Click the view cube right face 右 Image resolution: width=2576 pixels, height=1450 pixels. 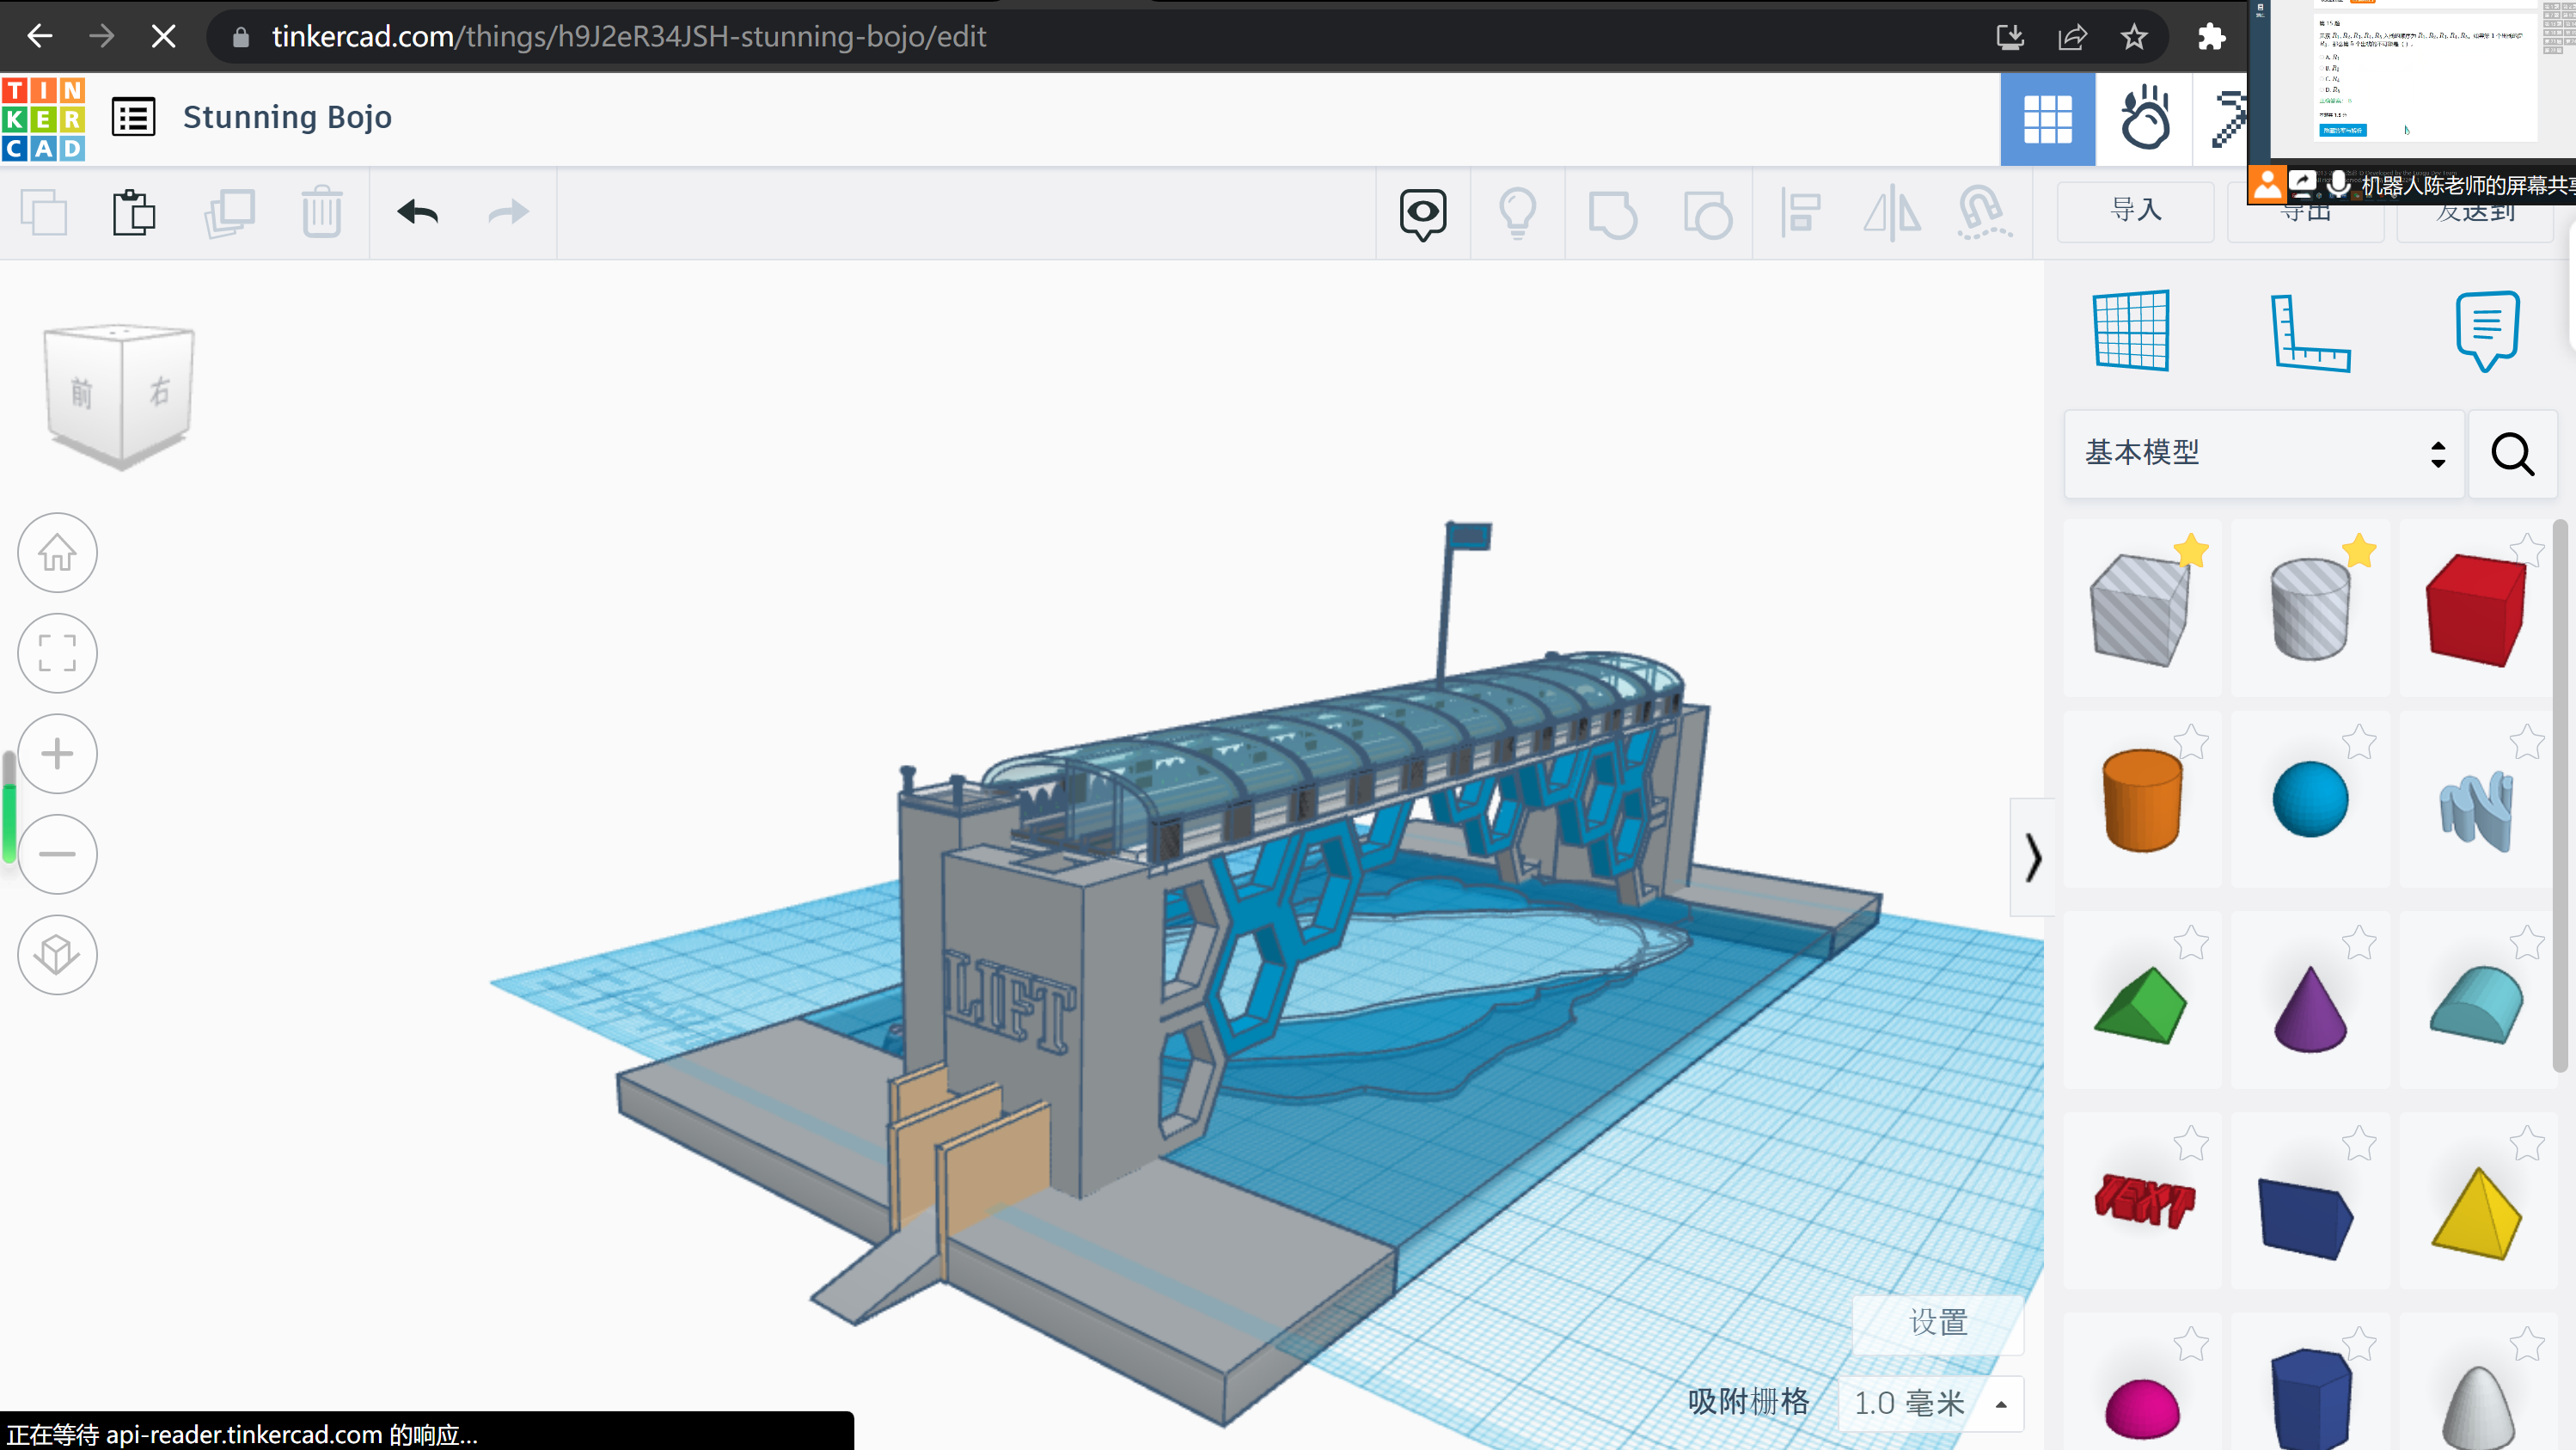(158, 392)
